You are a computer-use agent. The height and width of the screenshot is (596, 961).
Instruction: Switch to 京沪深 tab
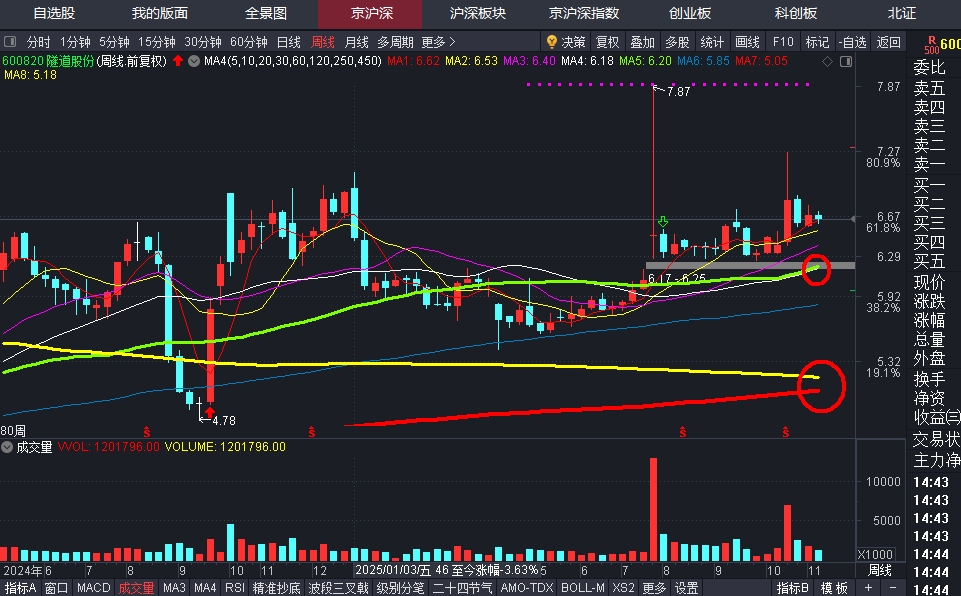point(371,13)
